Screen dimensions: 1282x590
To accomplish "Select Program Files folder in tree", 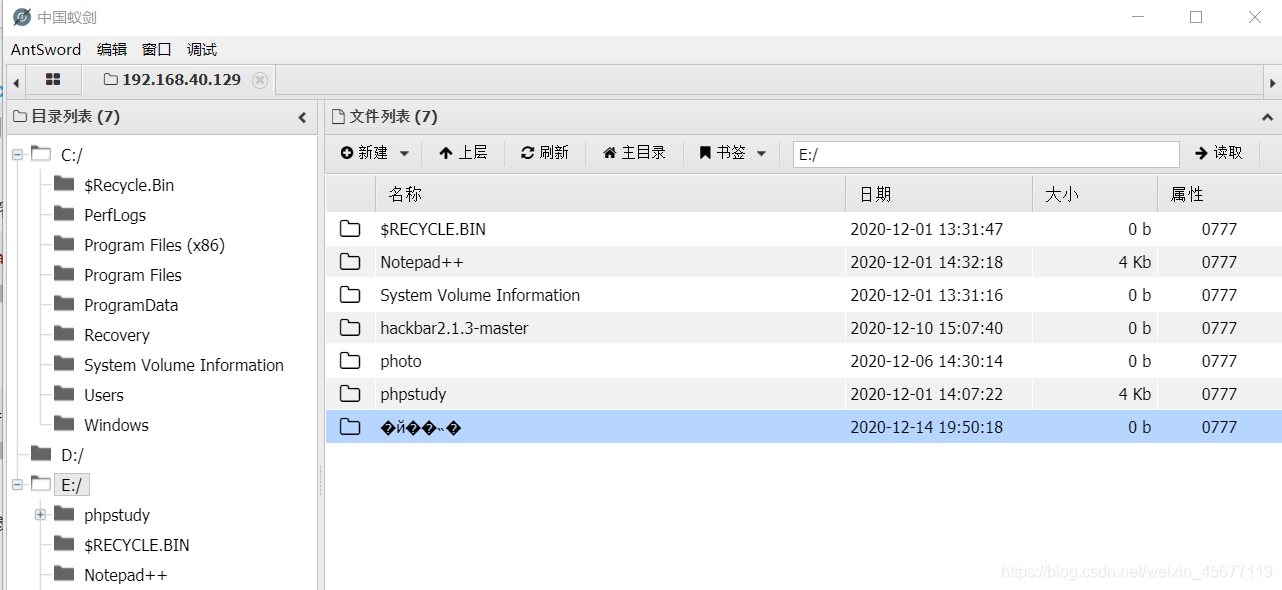I will (133, 275).
